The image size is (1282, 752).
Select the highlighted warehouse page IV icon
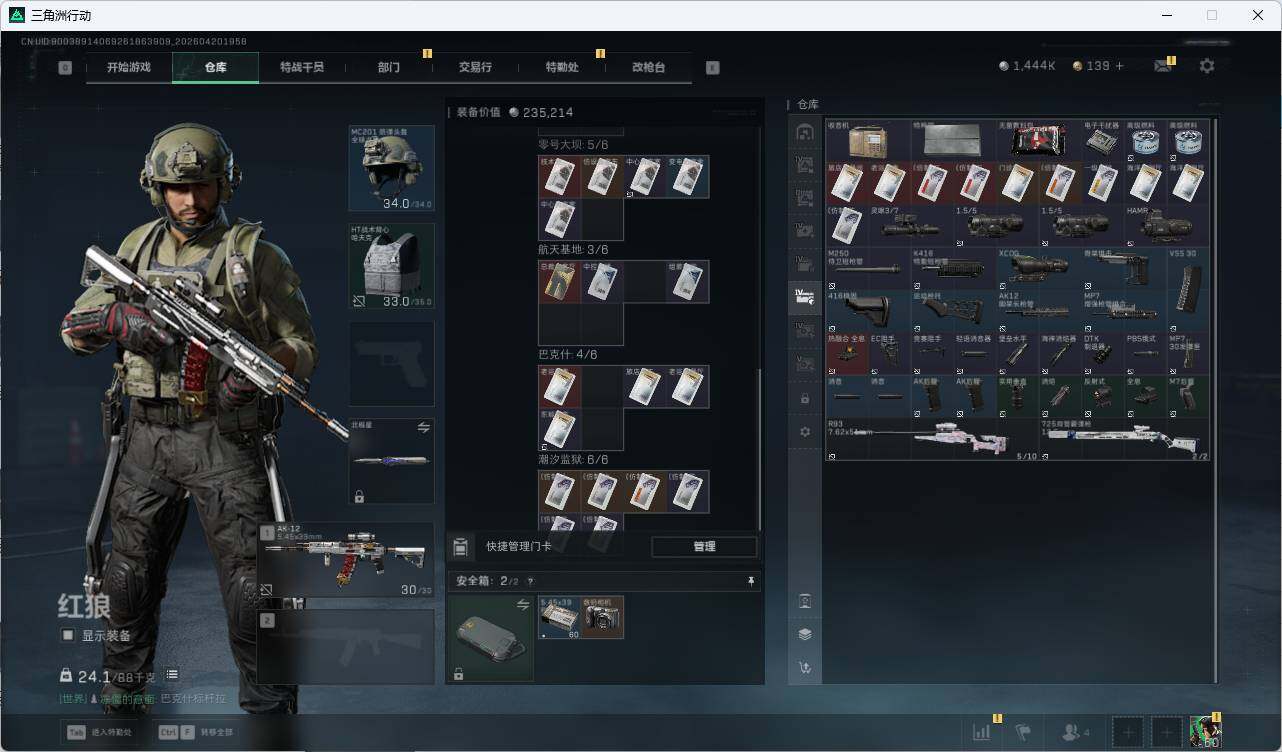805,296
